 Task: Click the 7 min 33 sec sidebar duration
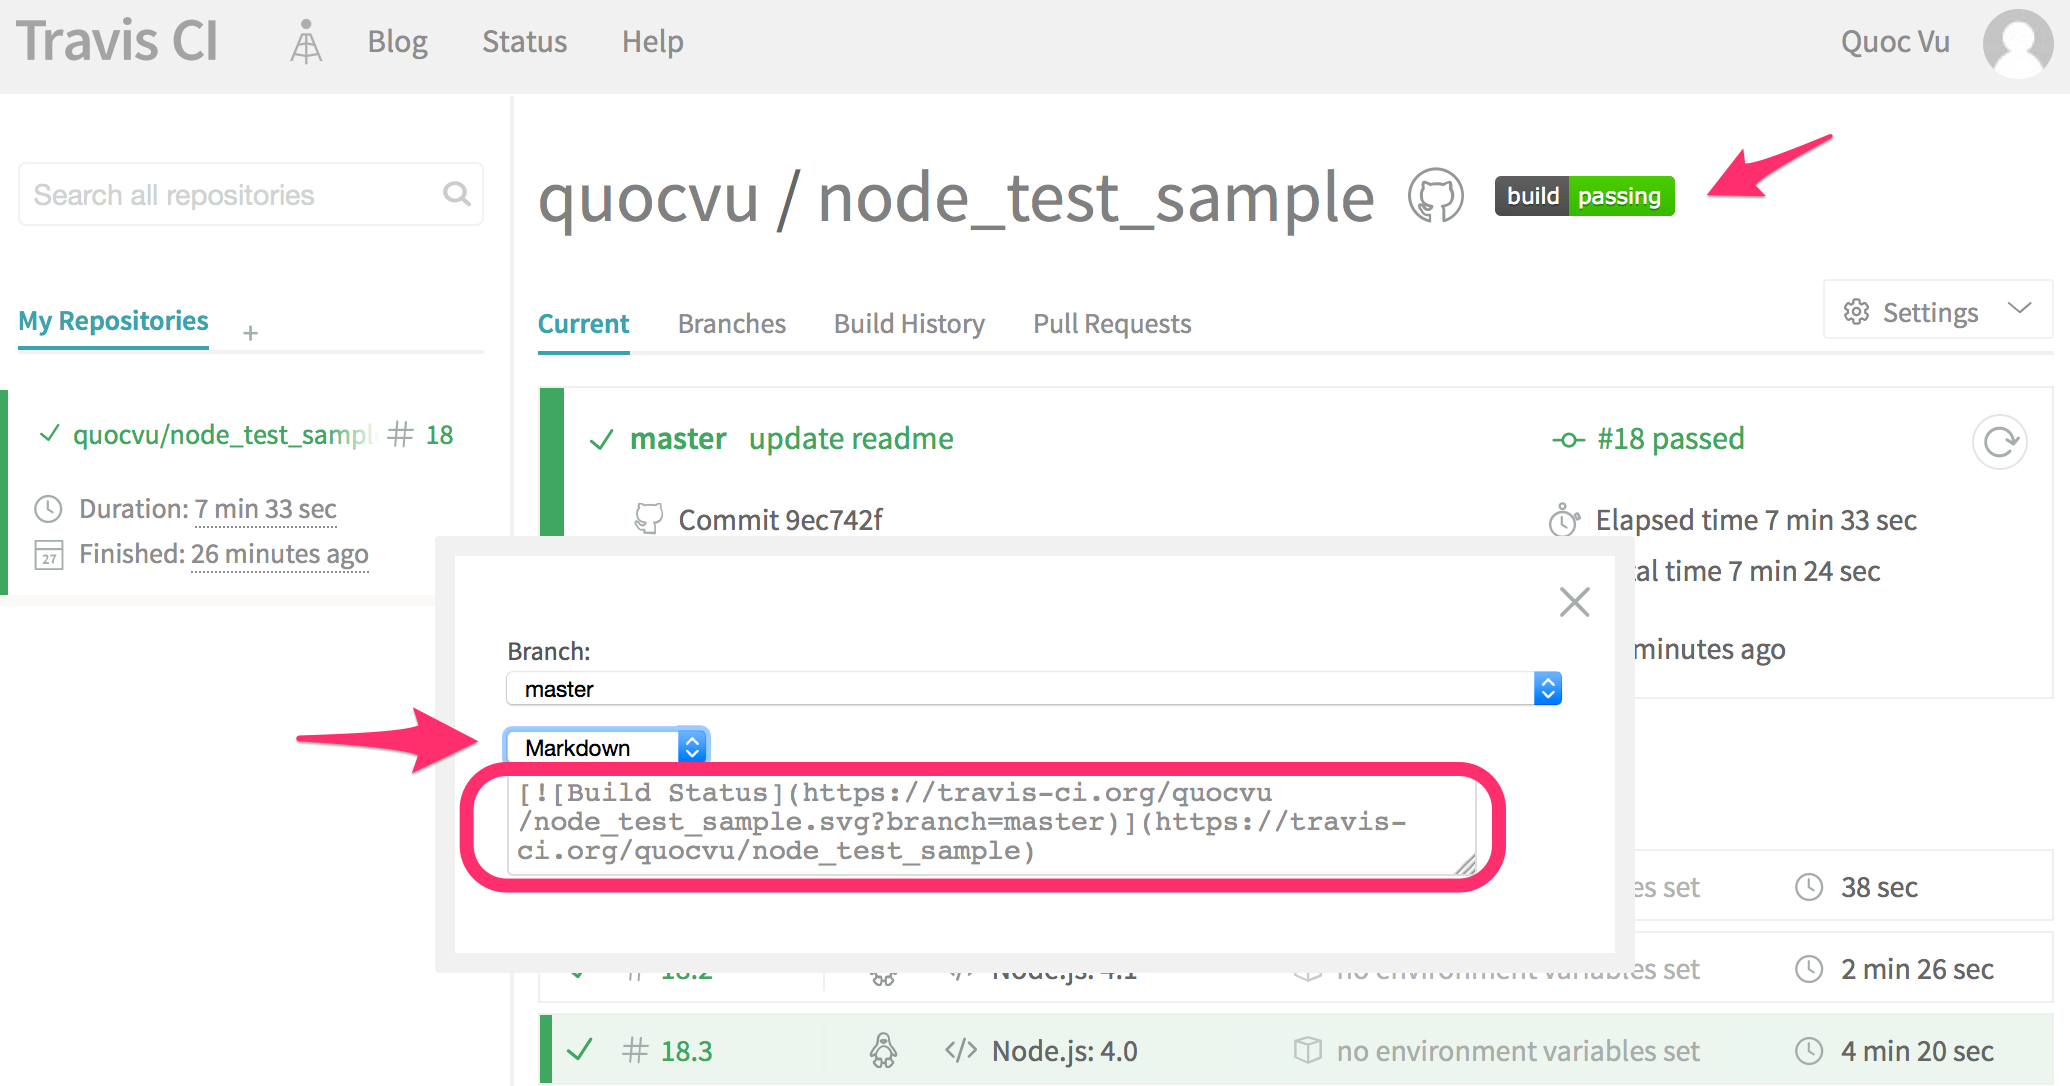pyautogui.click(x=265, y=509)
